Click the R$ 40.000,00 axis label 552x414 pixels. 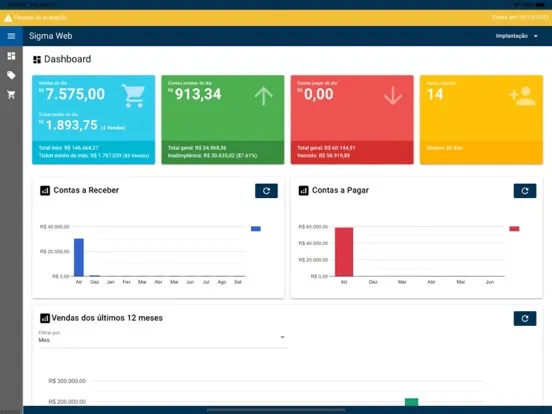55,227
